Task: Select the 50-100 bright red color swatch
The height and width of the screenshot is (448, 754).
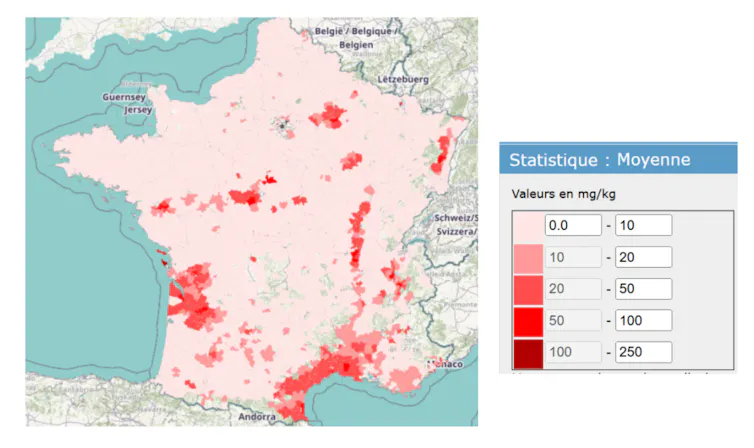Action: pos(528,322)
